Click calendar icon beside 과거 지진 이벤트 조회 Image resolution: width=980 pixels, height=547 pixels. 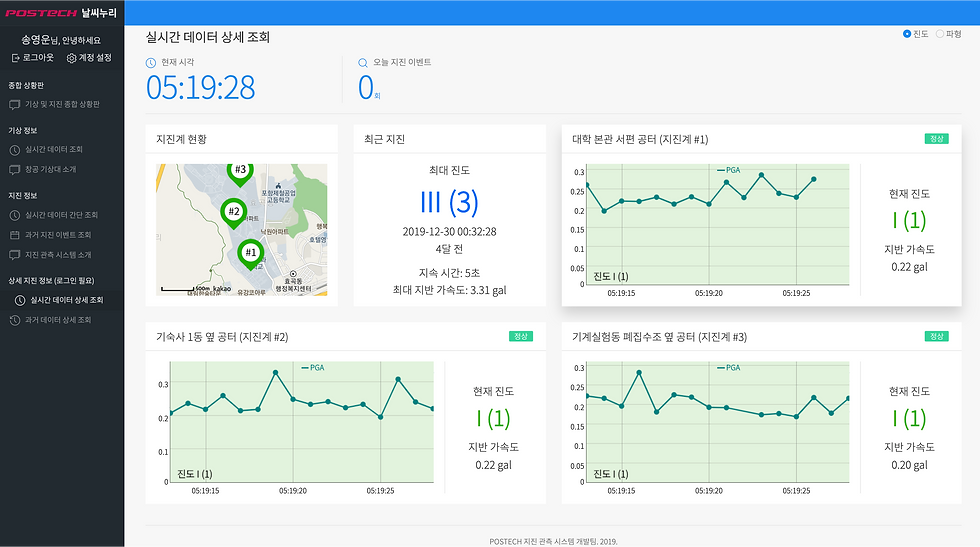(x=14, y=235)
